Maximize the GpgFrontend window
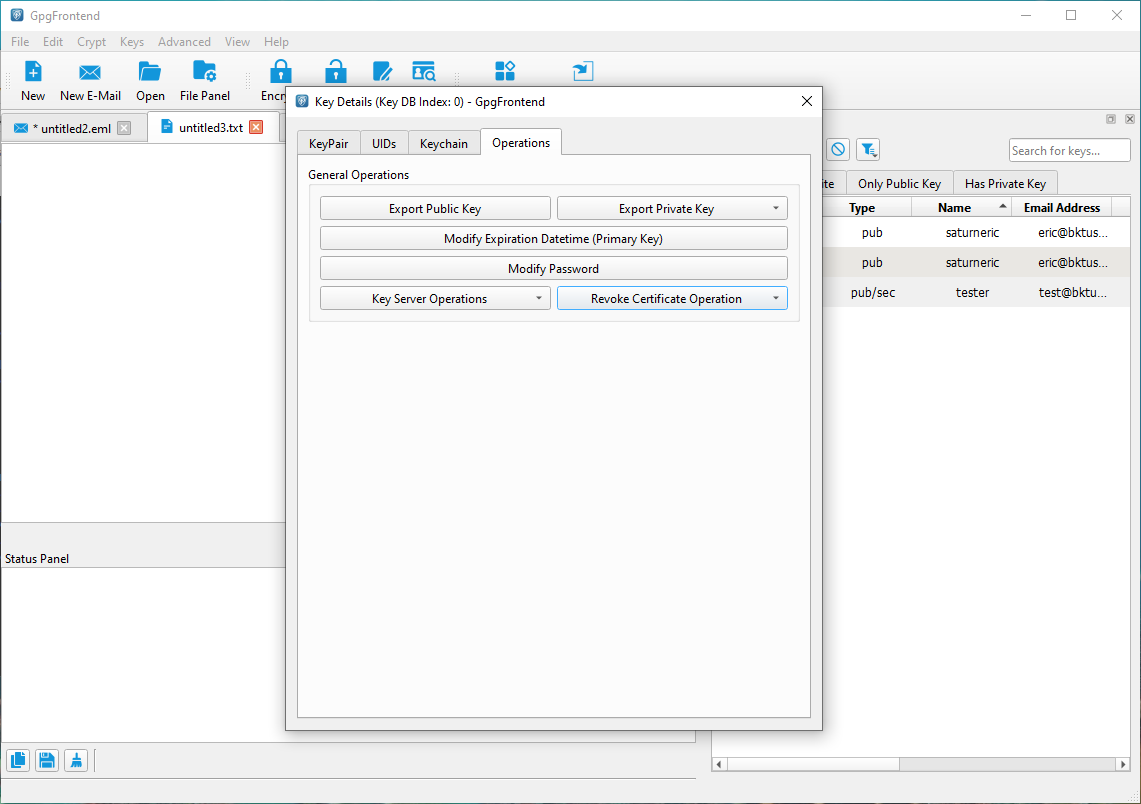Viewport: 1141px width, 804px height. 1070,15
